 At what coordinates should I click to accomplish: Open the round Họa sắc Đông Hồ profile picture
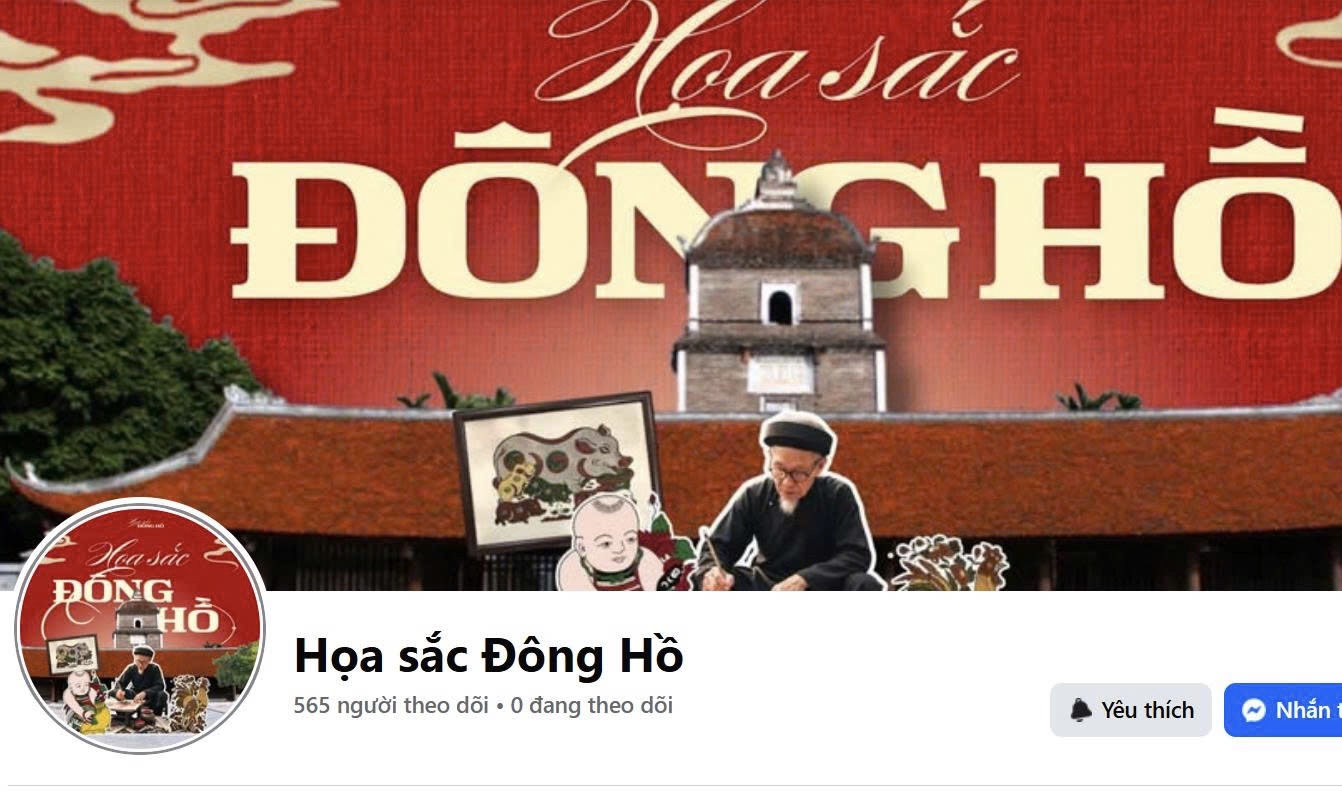pos(140,626)
